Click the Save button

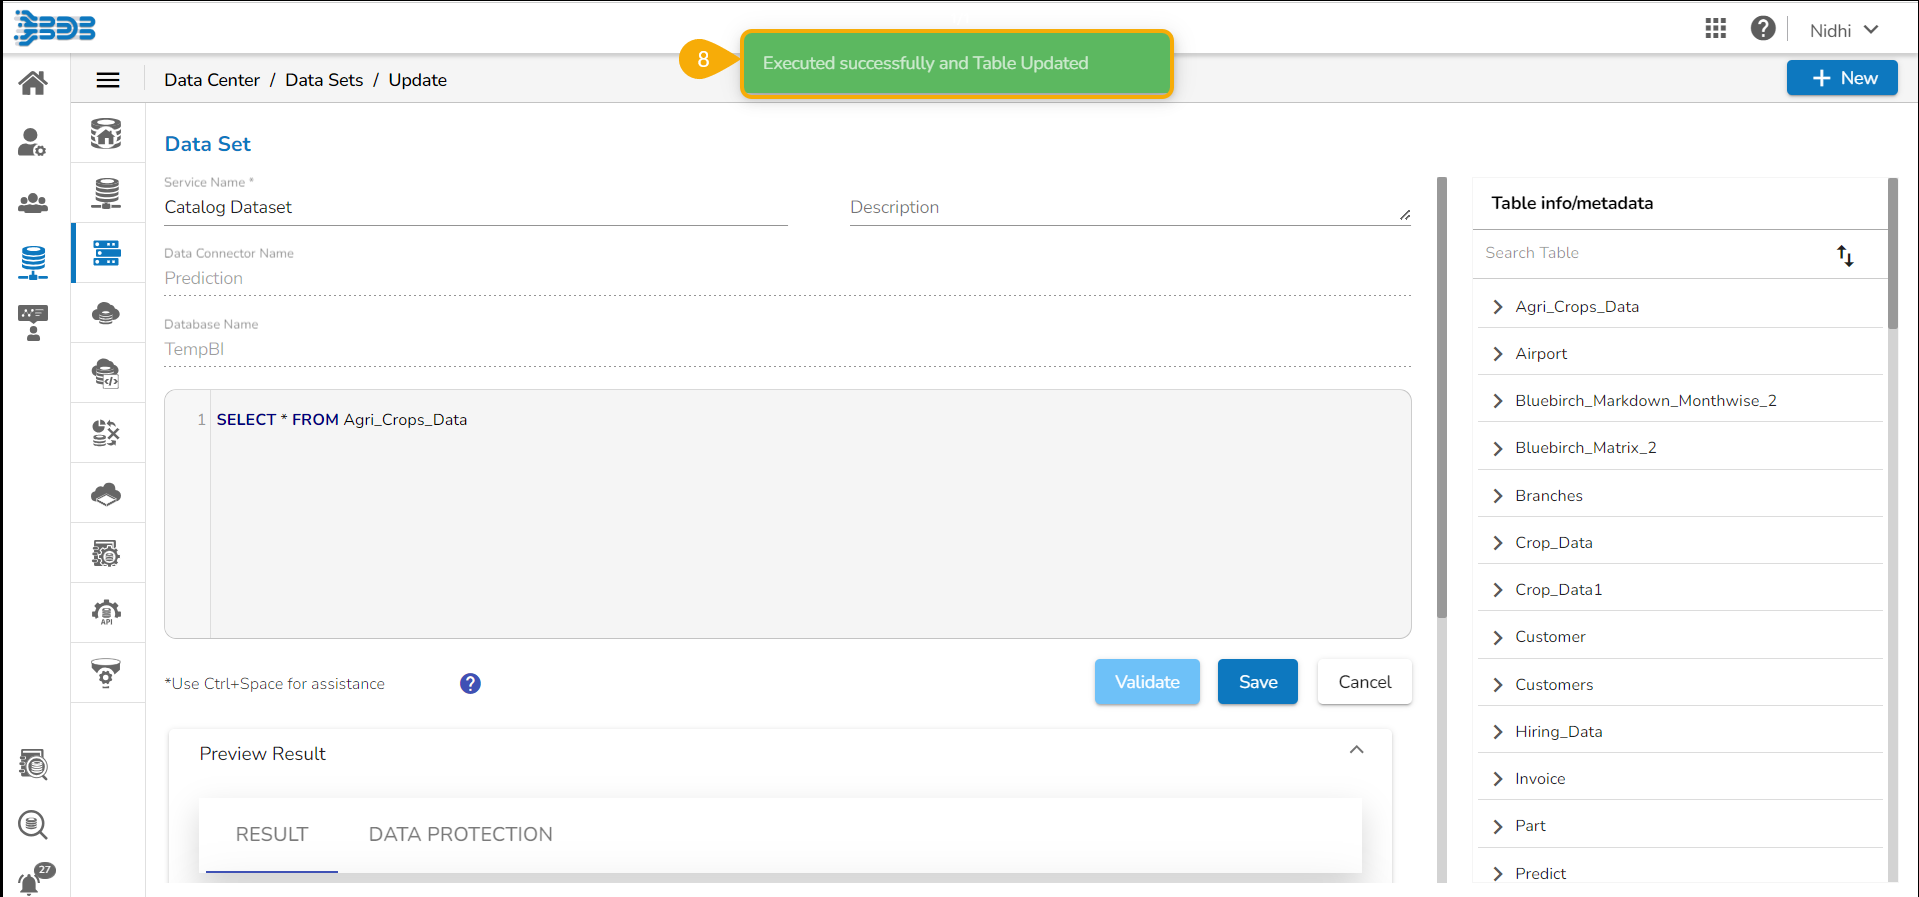point(1257,682)
